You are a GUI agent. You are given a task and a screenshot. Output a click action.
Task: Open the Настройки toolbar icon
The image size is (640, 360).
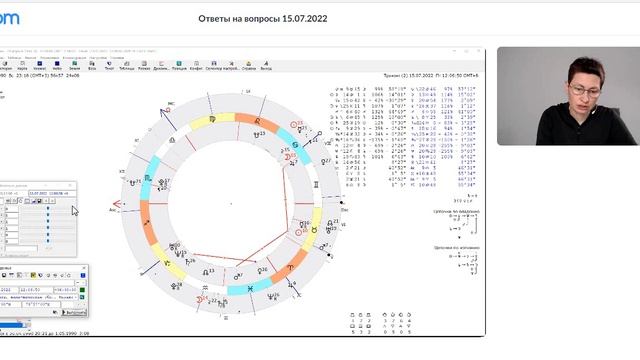pyautogui.click(x=231, y=66)
